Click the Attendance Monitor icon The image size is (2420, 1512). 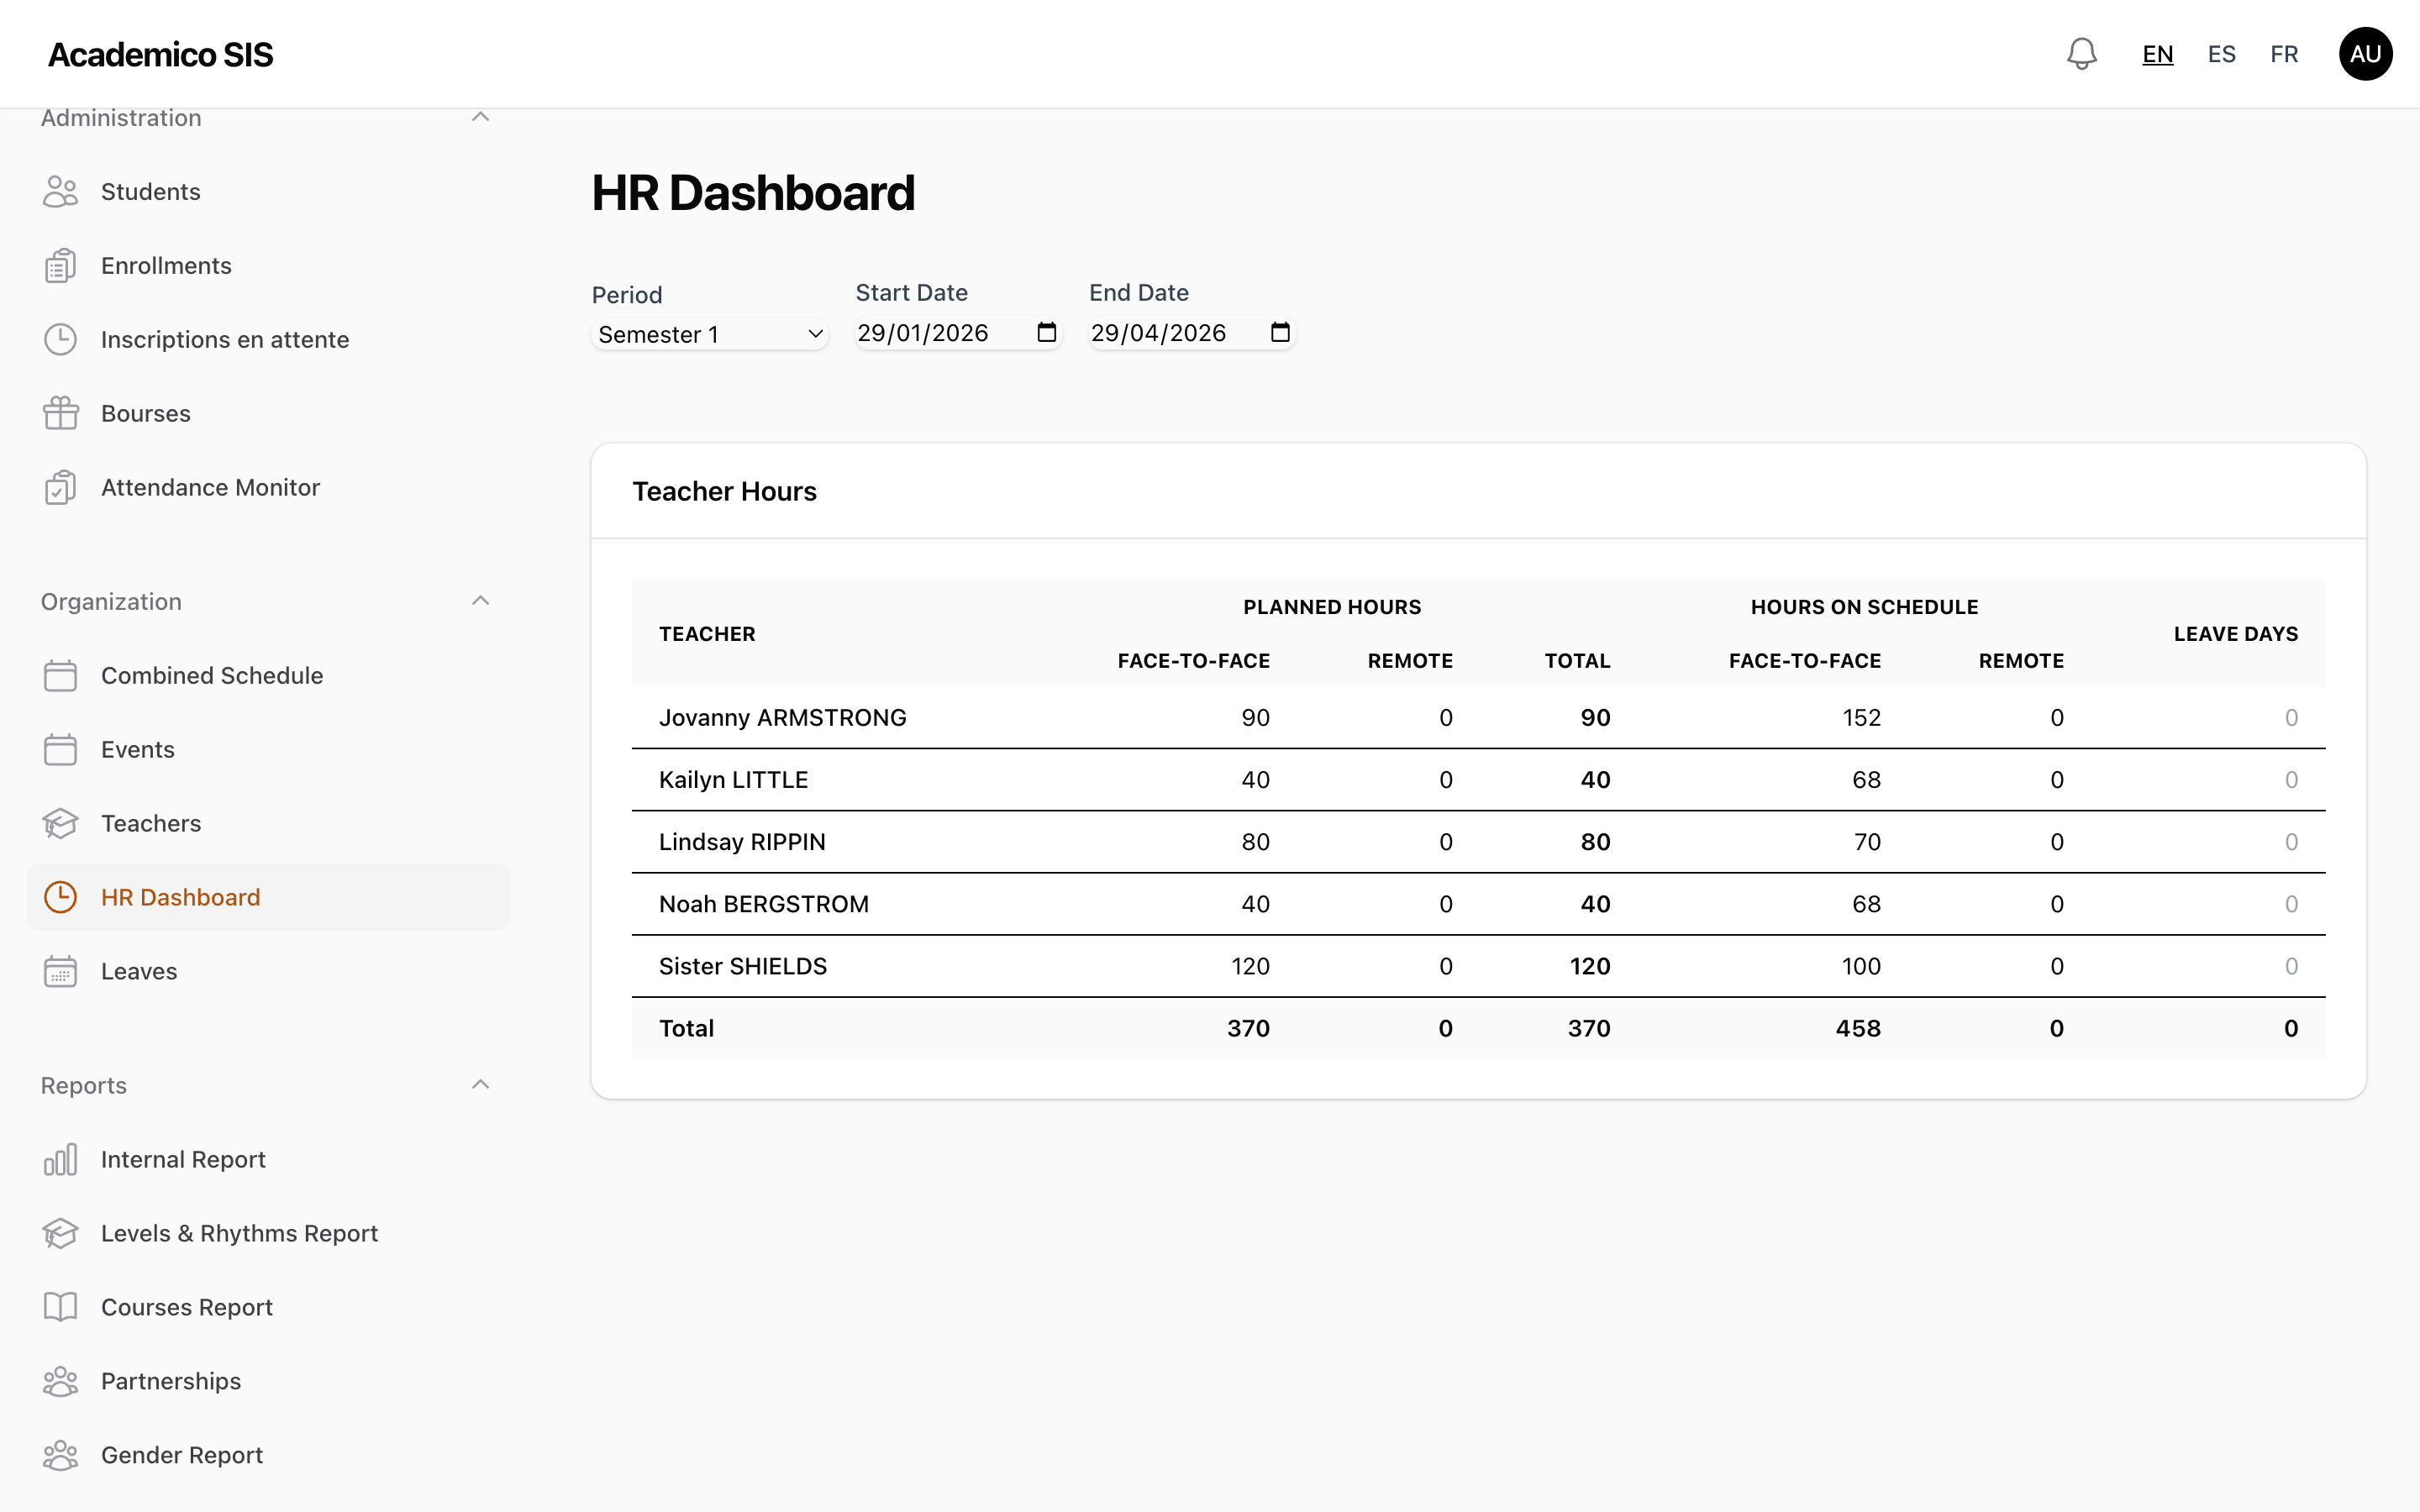[61, 487]
